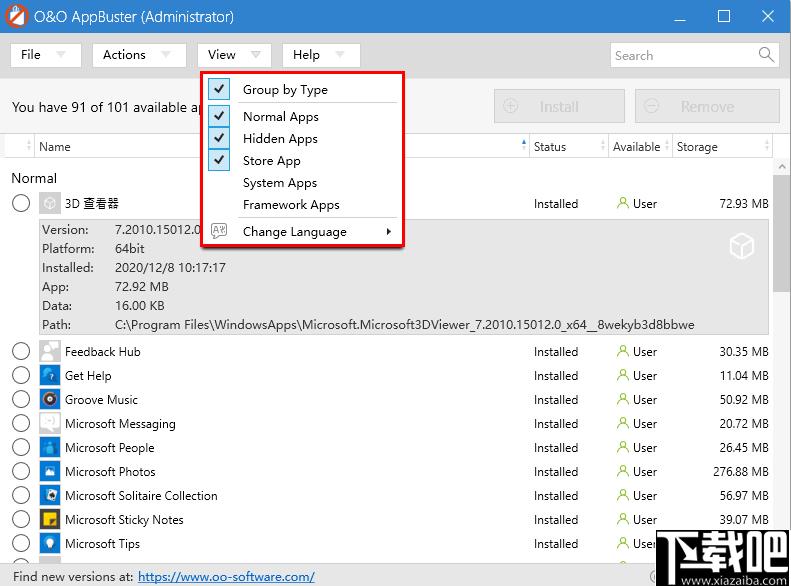Viewport: 791px width, 586px height.
Task: Click the 3D Viewer app icon
Action: pyautogui.click(x=49, y=203)
